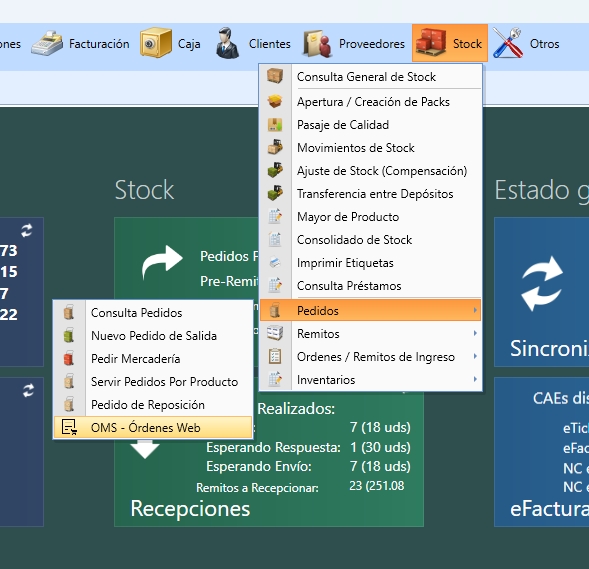The width and height of the screenshot is (589, 569).
Task: Click the Facturación cash register icon
Action: point(47,44)
